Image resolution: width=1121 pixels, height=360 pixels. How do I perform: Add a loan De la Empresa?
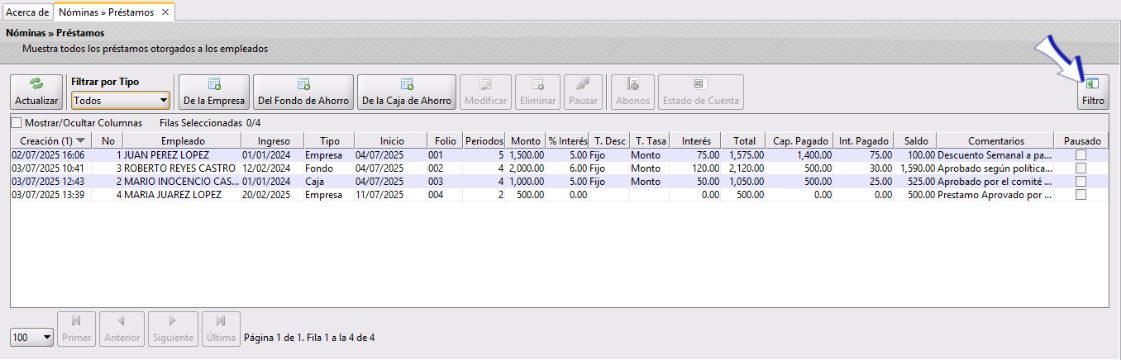214,92
